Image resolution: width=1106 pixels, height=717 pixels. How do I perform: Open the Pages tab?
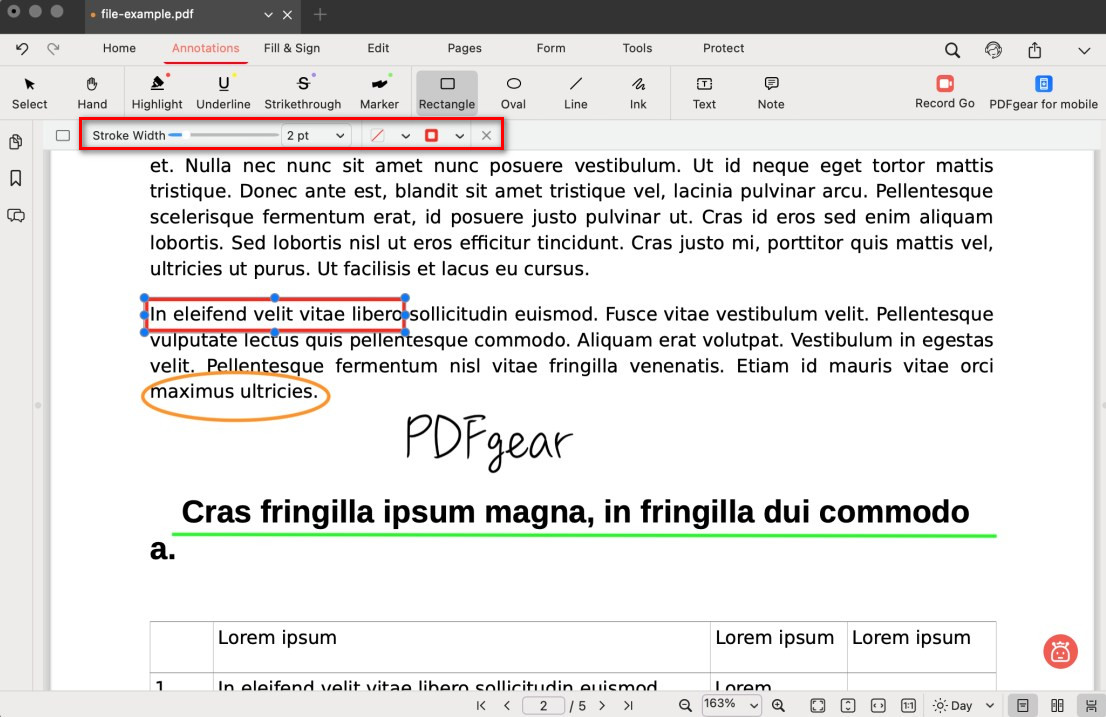pyautogui.click(x=464, y=48)
